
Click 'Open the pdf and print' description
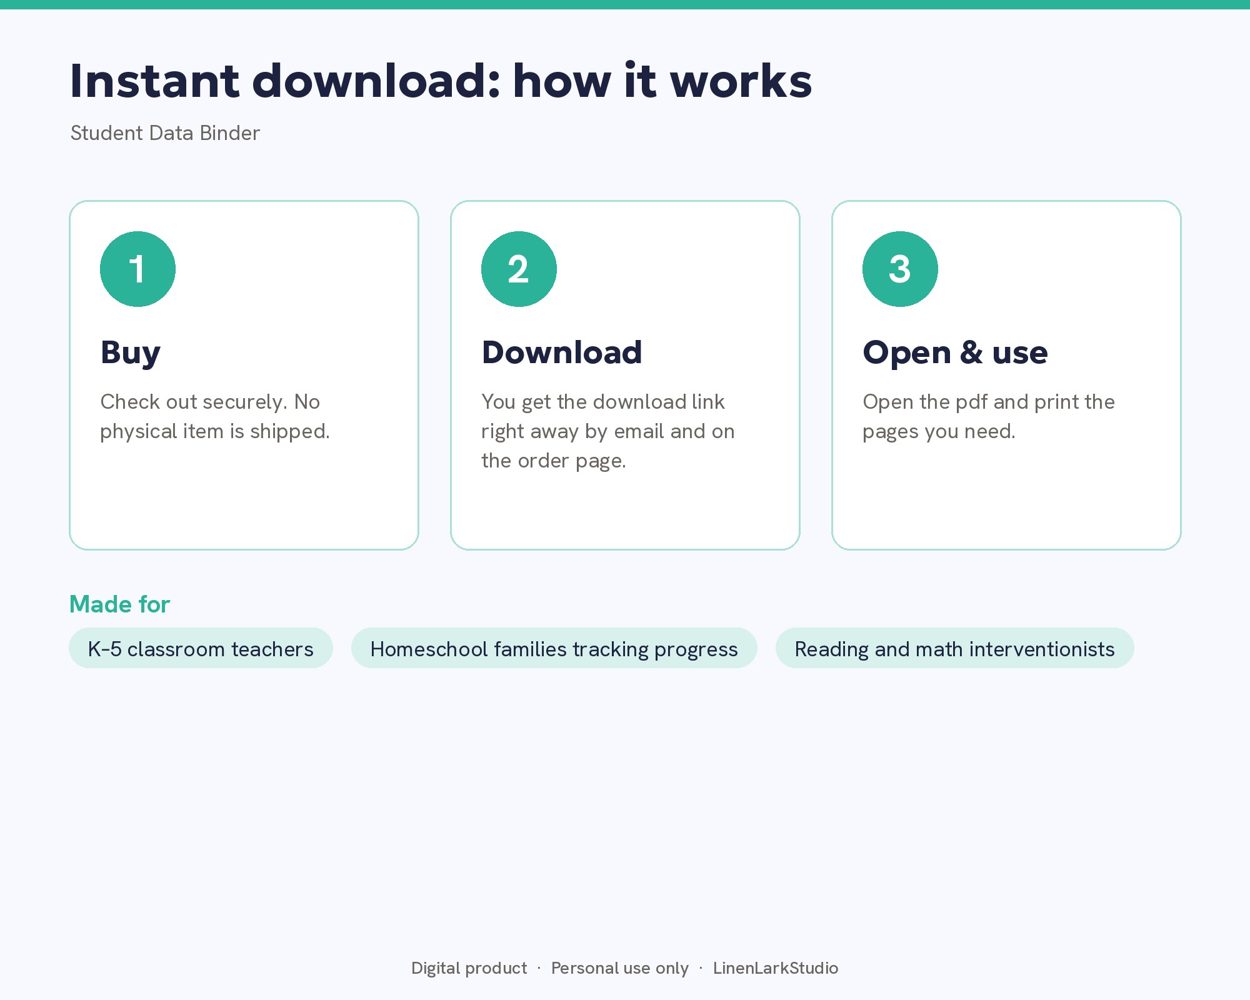coord(989,416)
